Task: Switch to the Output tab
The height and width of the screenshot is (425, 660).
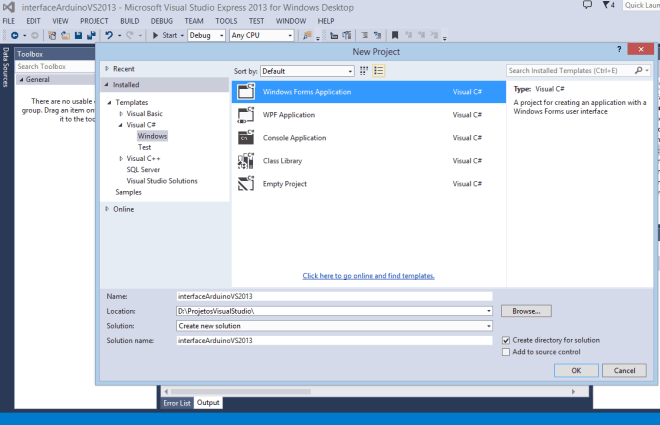Action: pyautogui.click(x=208, y=403)
